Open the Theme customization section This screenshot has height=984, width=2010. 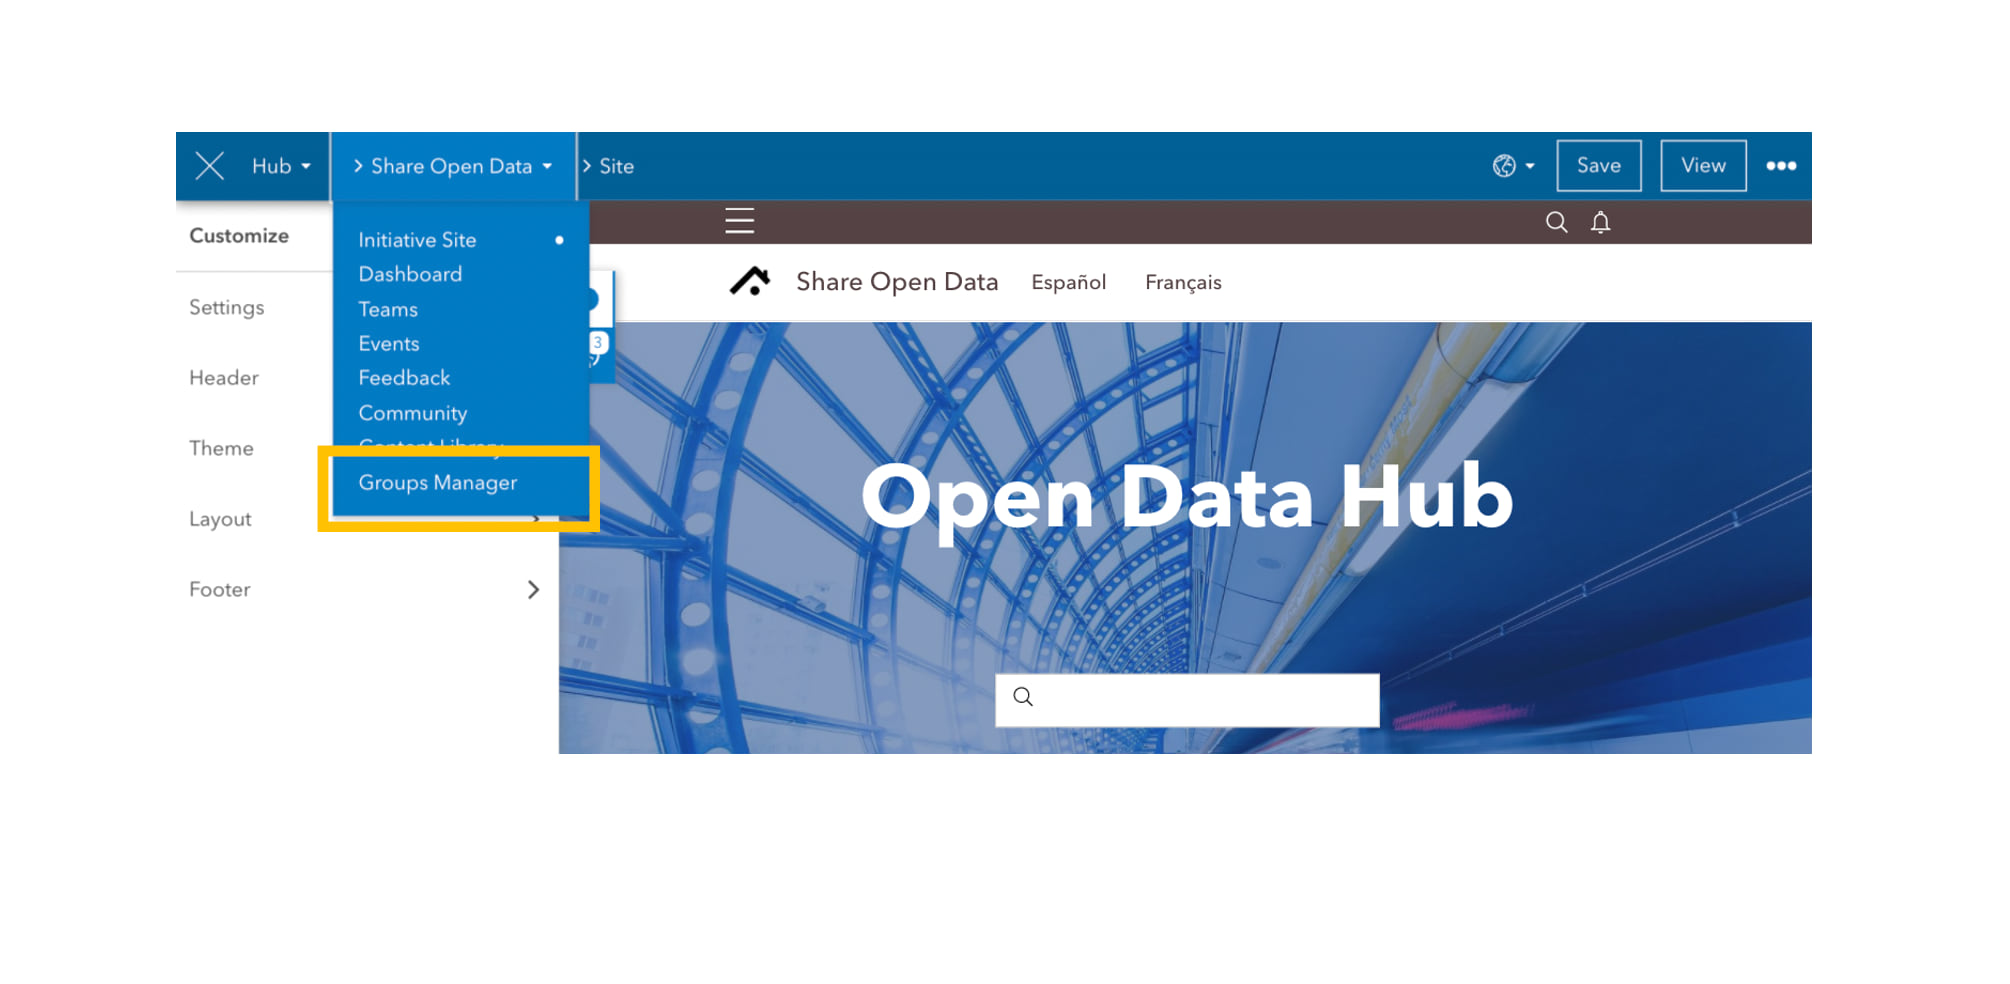[221, 448]
